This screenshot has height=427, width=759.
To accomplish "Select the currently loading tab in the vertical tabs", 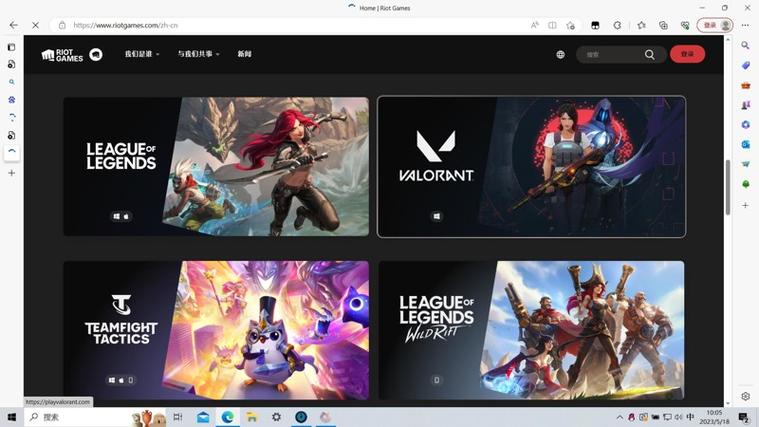I will [x=12, y=152].
